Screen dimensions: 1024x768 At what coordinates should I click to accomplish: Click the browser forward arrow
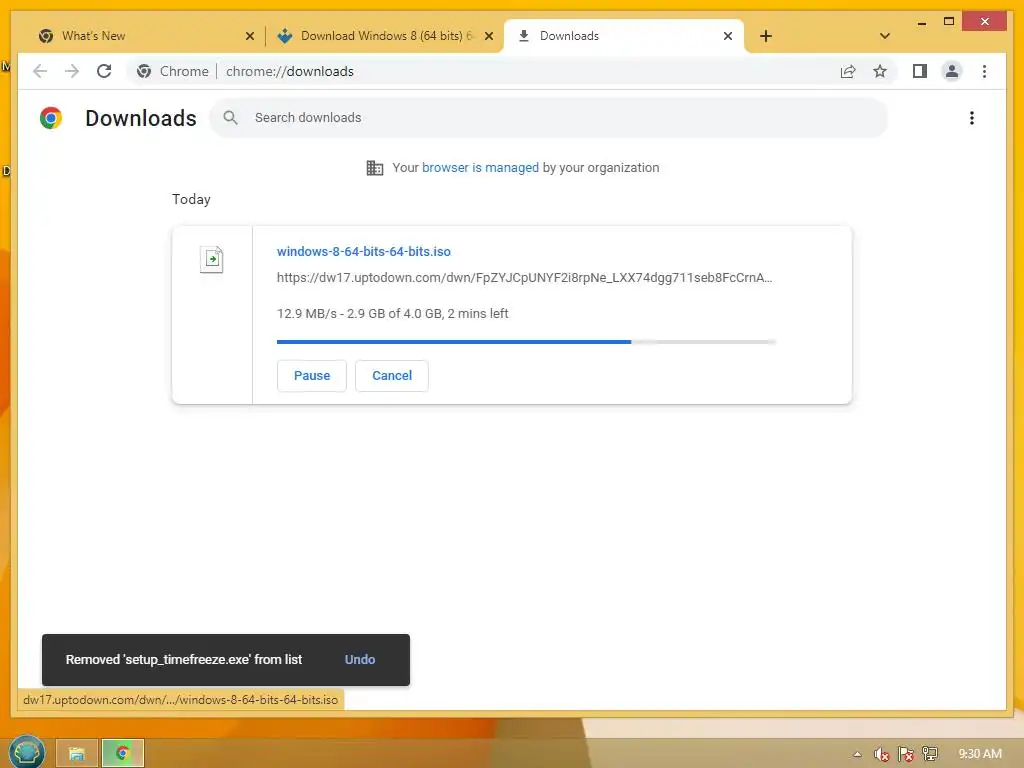click(72, 71)
